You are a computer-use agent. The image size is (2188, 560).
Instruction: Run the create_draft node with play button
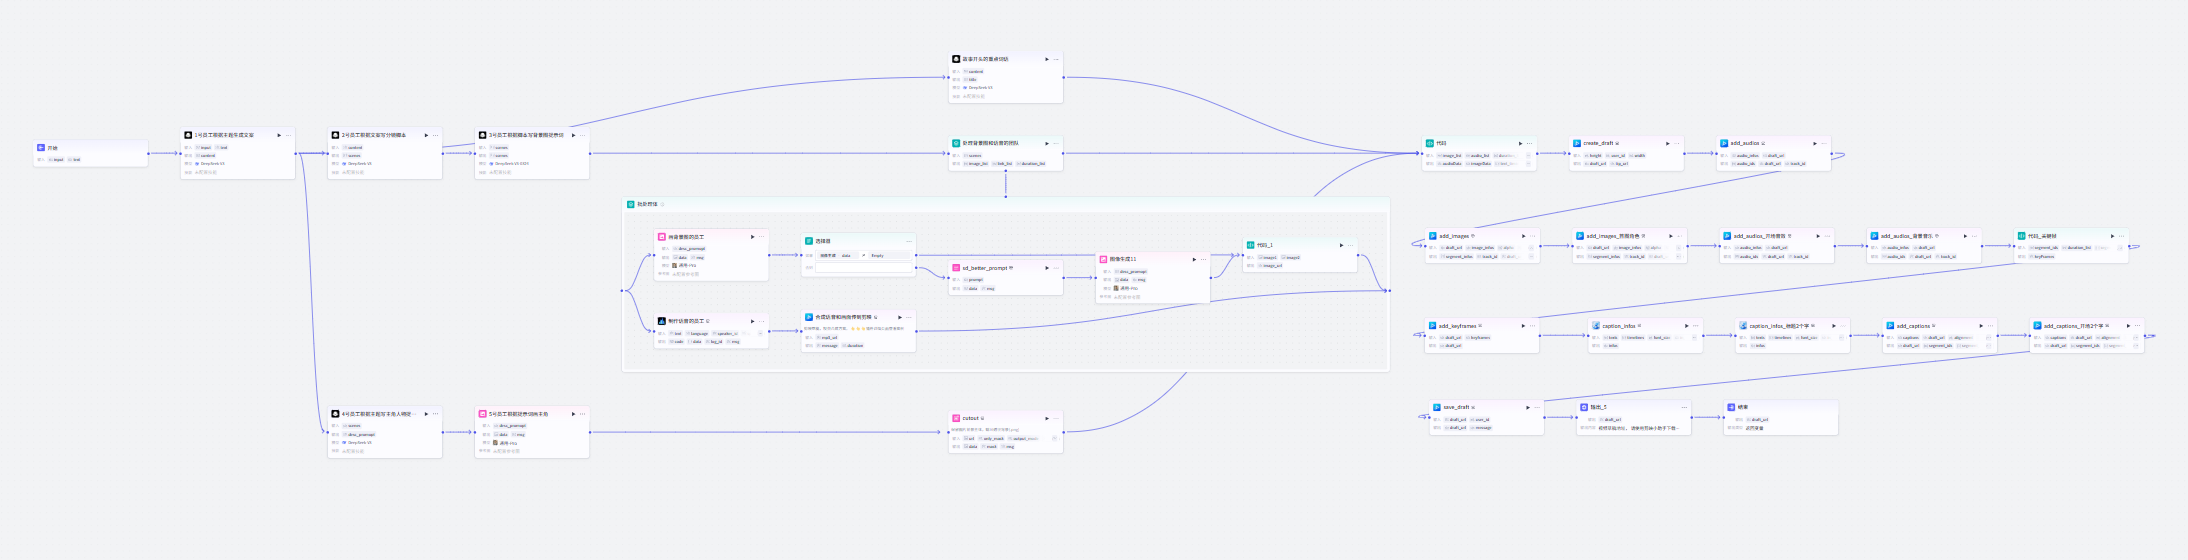(1667, 143)
